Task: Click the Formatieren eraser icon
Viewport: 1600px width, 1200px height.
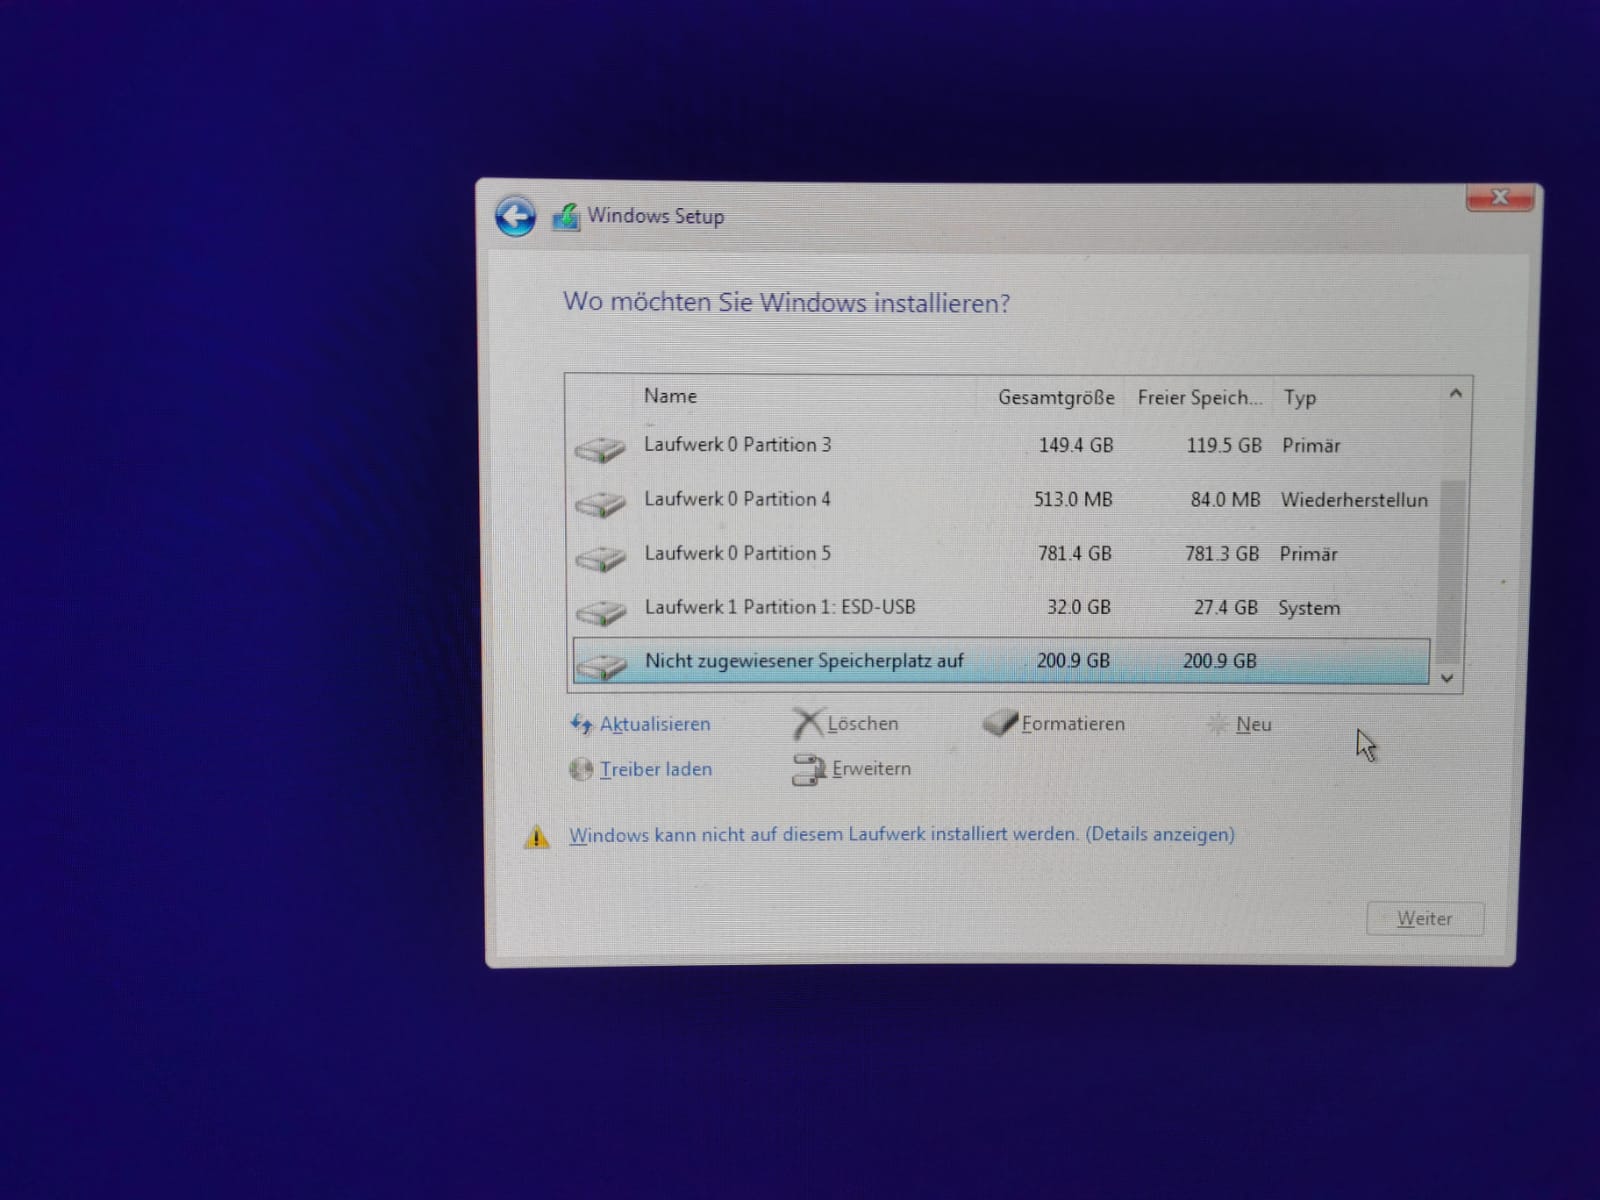Action: coord(999,722)
